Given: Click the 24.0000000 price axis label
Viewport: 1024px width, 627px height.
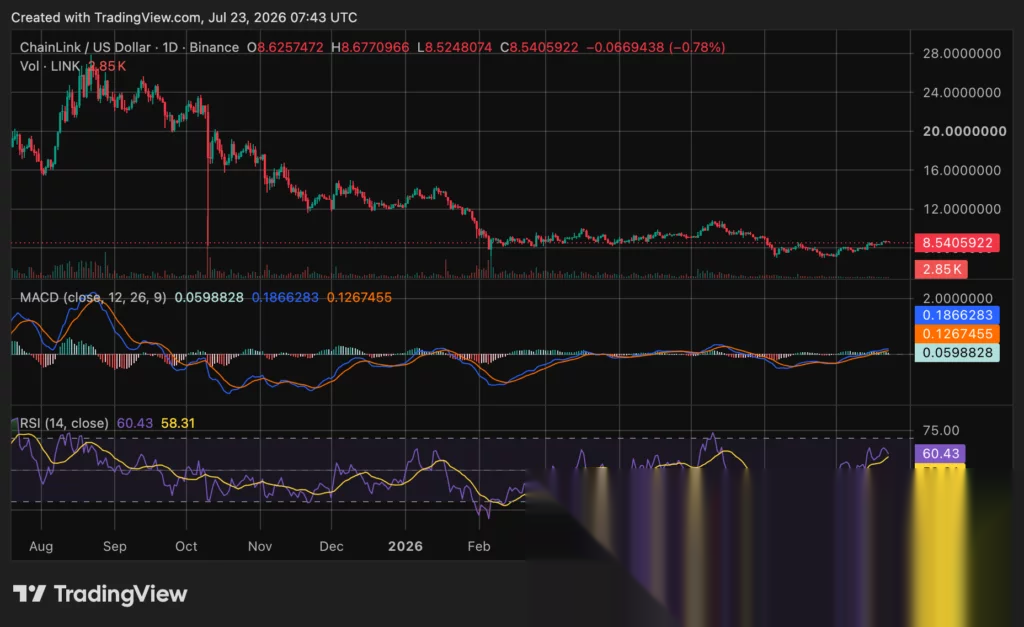Looking at the screenshot, I should point(961,93).
